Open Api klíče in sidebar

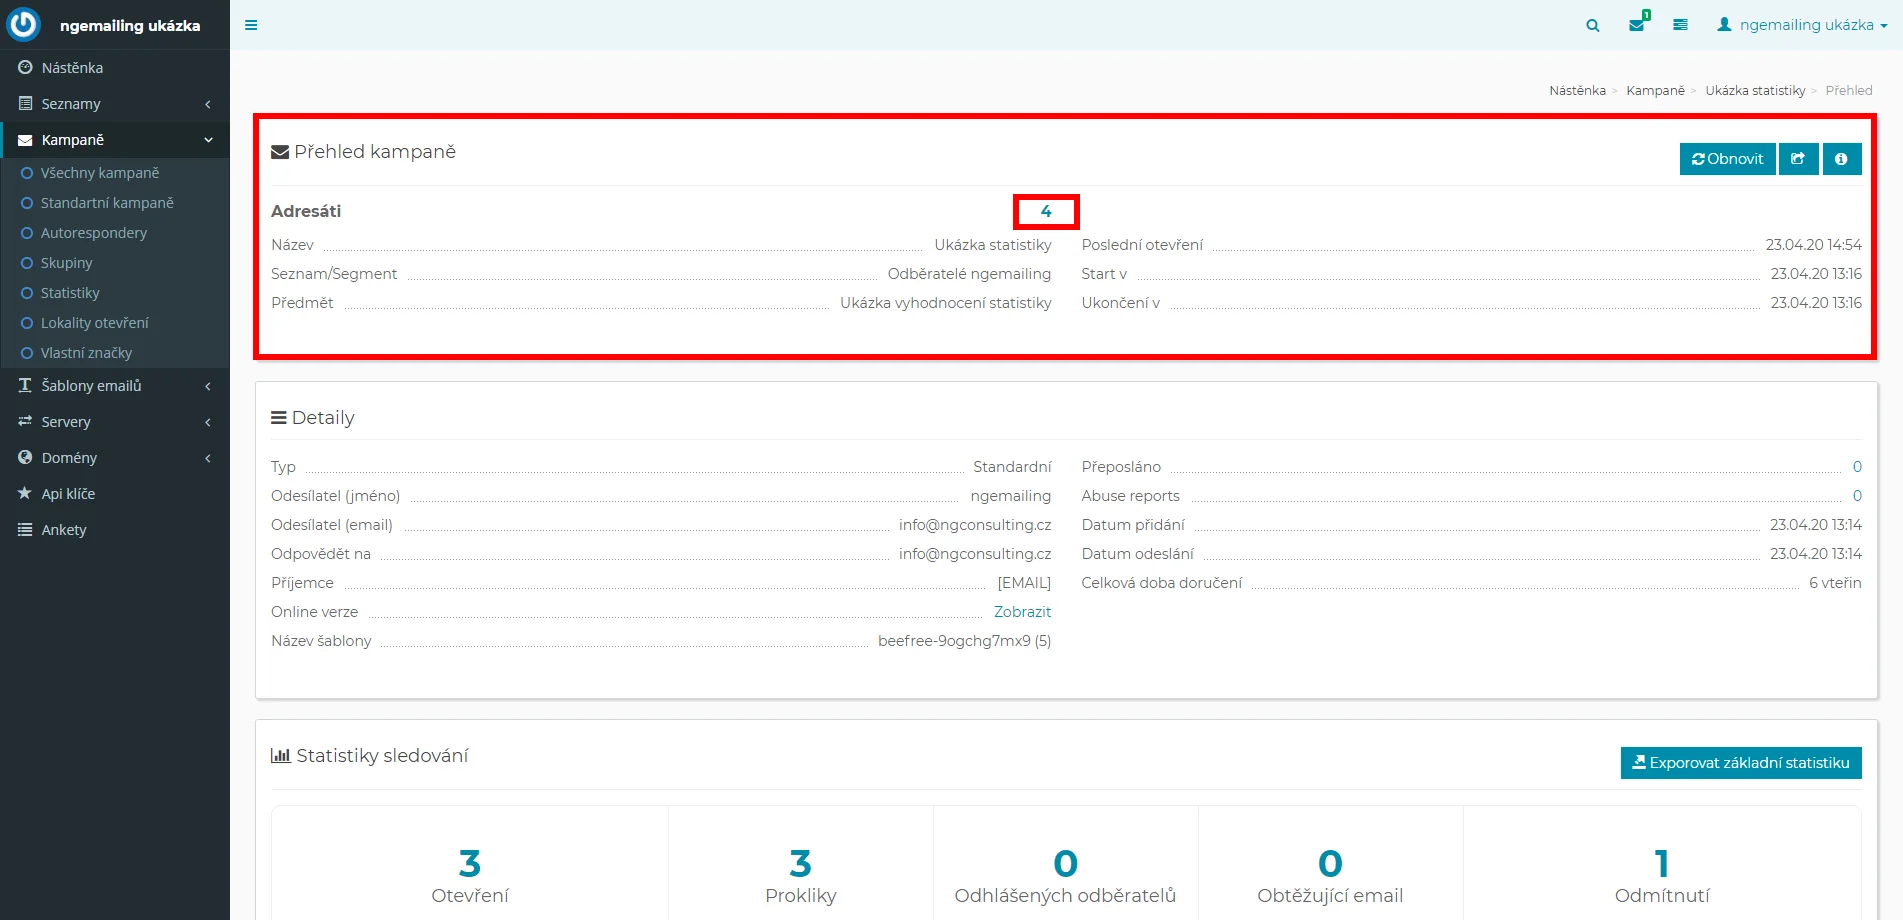click(68, 494)
